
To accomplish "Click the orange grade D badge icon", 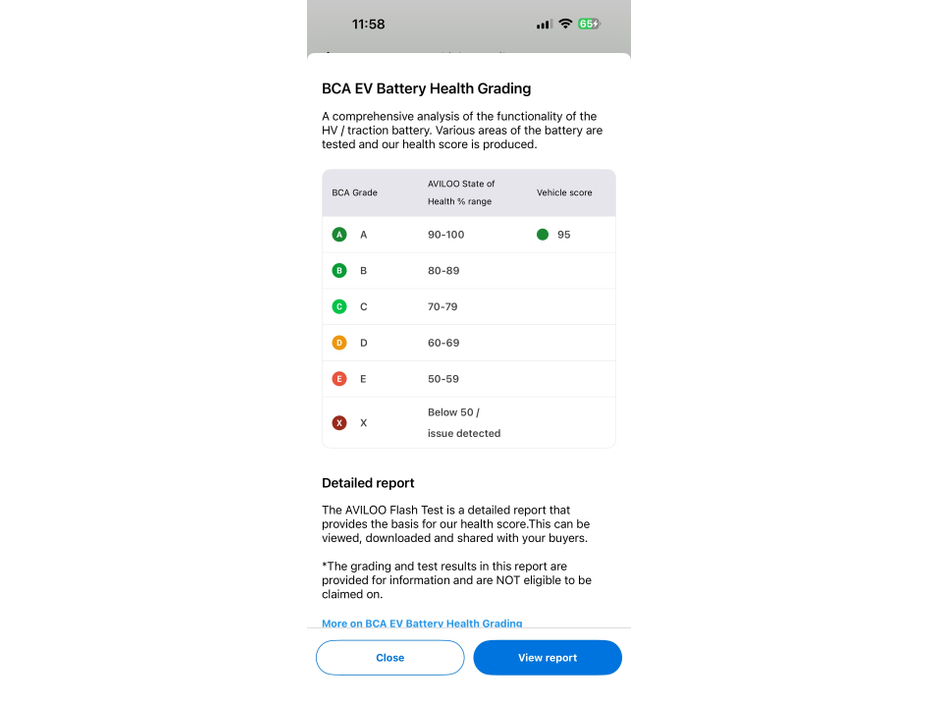I will [339, 343].
